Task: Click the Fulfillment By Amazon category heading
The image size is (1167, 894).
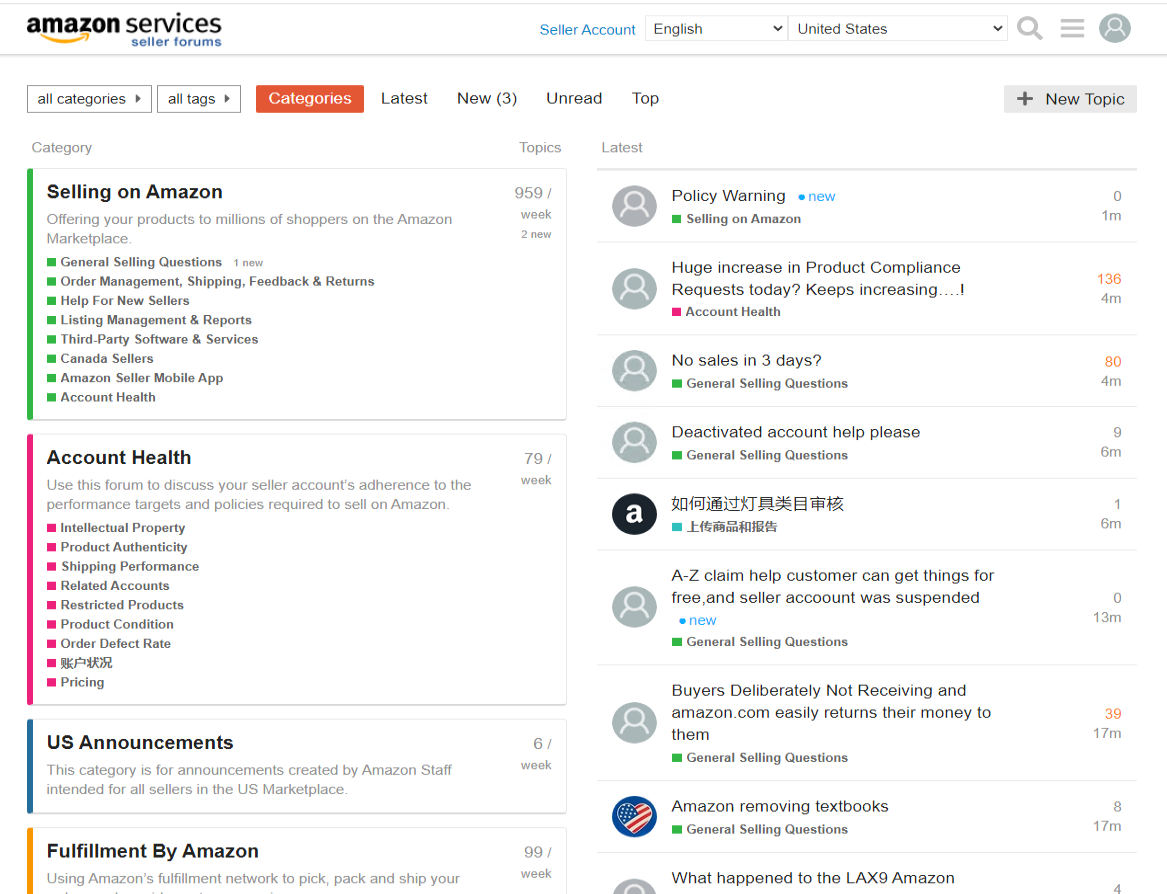Action: point(152,851)
